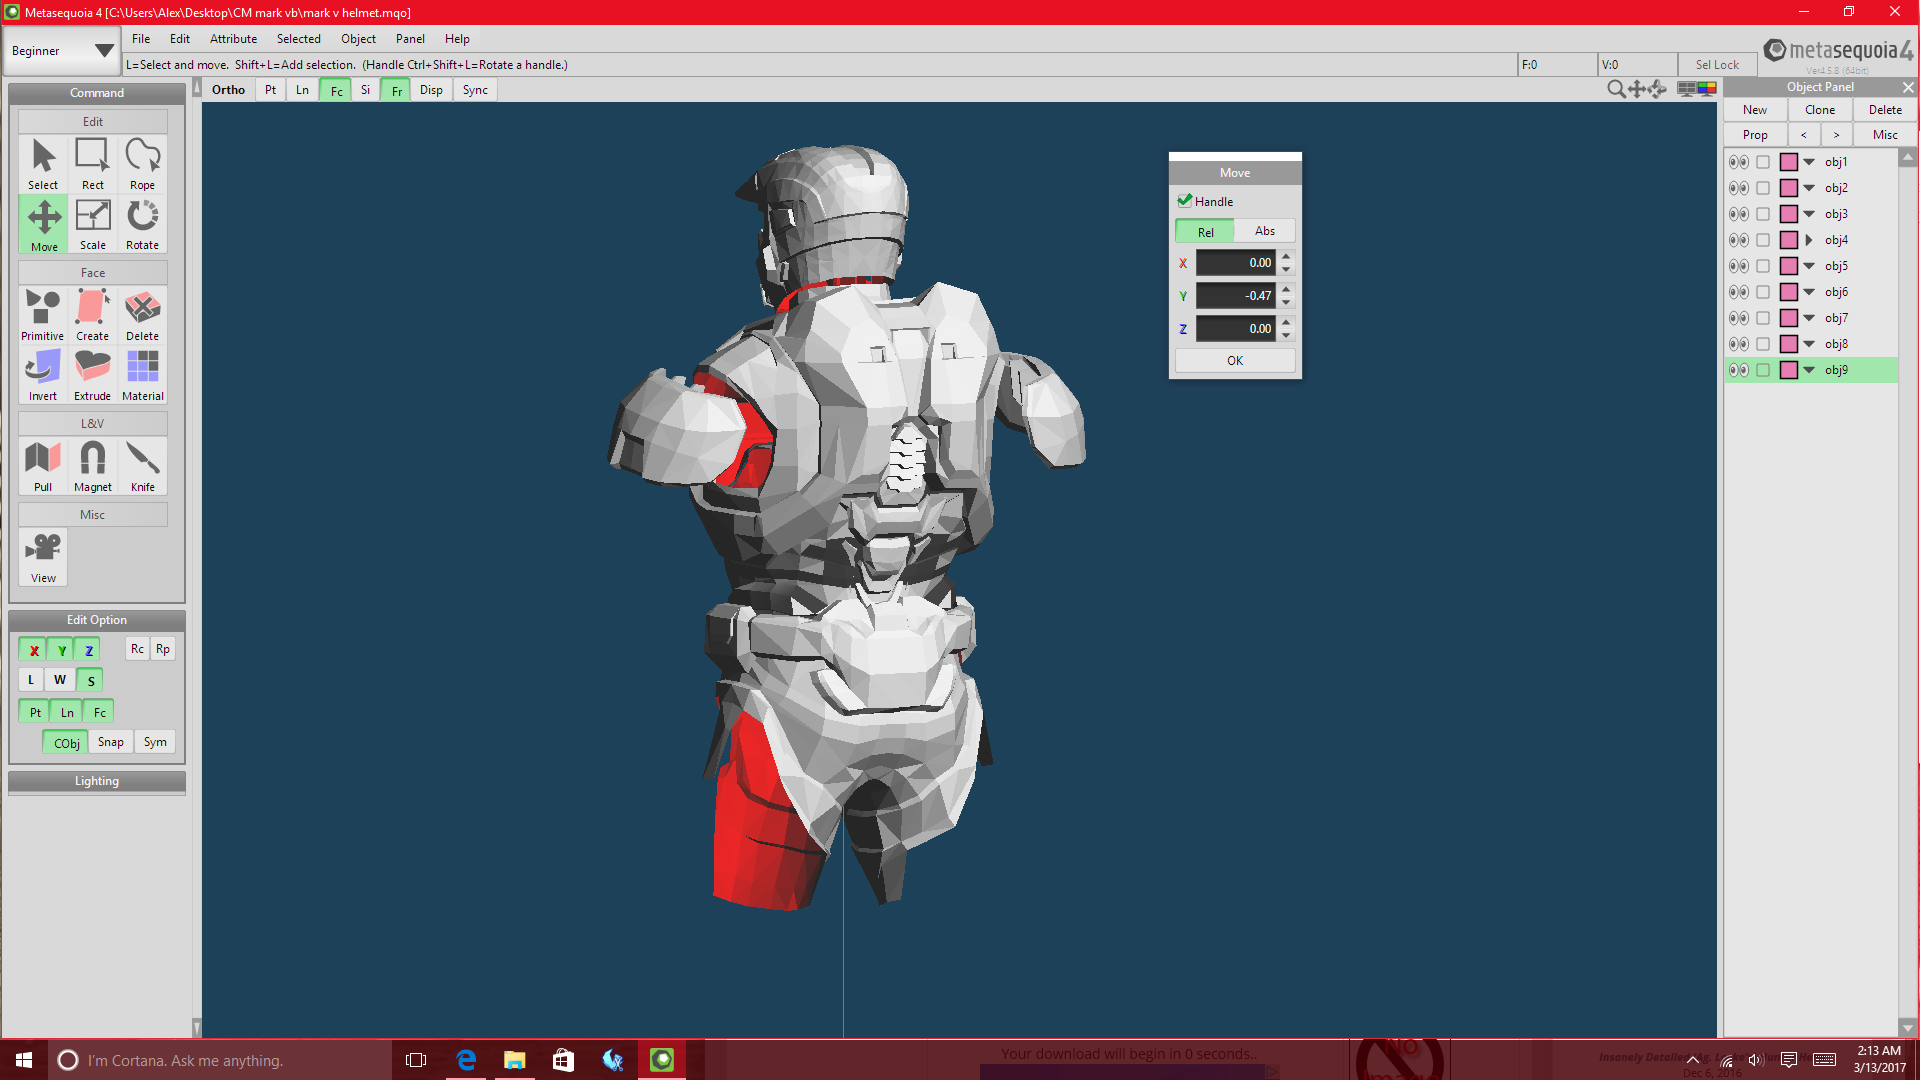Collapse the obj8 expander arrow
Screen dimensions: 1920x1080
click(x=1809, y=344)
